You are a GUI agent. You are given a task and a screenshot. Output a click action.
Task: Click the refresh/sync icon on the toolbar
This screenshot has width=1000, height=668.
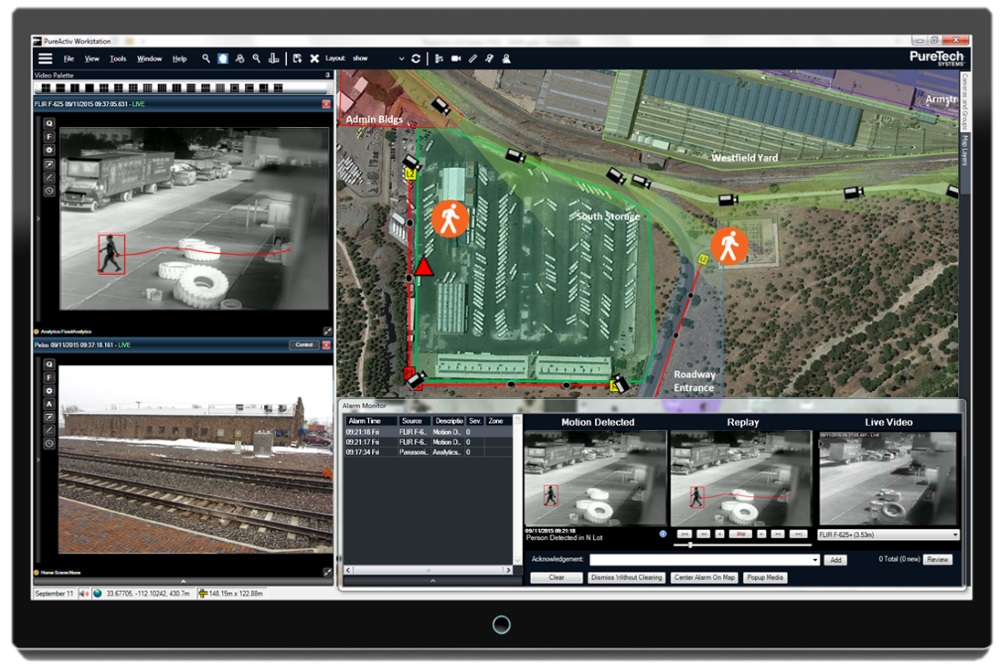point(417,58)
